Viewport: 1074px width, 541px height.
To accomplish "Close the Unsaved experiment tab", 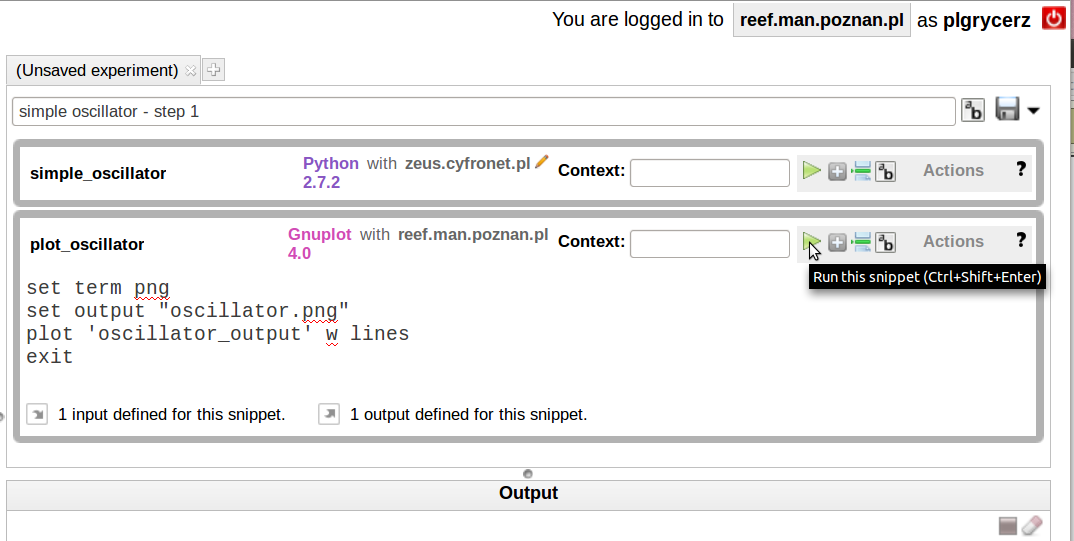I will [x=190, y=71].
